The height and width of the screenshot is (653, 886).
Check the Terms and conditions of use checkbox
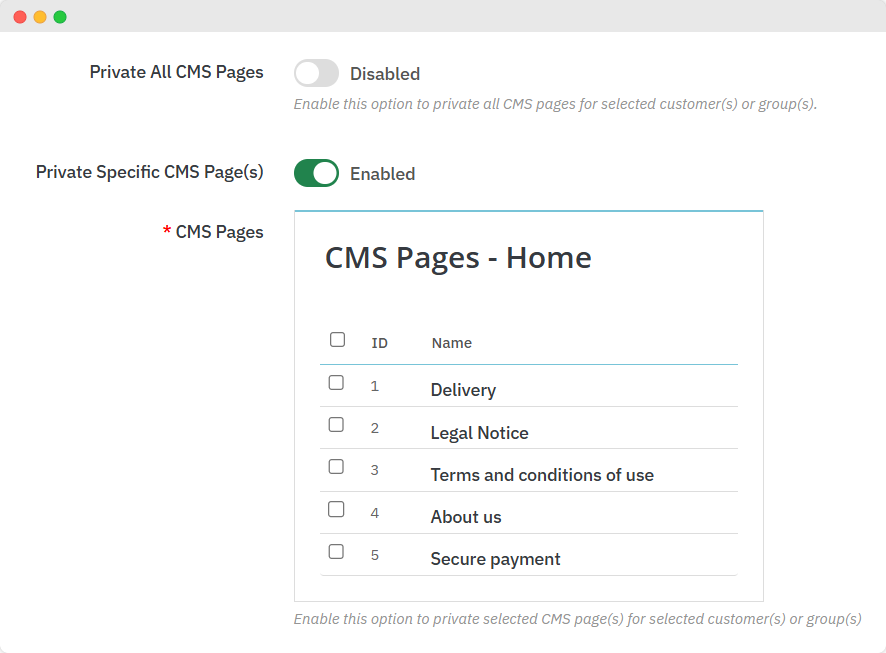336,467
